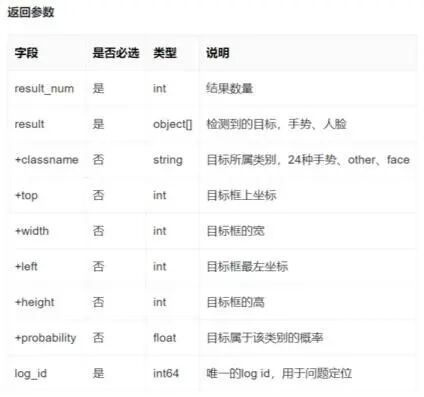424x397 pixels.
Task: Click the 返回参数 heading
Action: pos(31,12)
